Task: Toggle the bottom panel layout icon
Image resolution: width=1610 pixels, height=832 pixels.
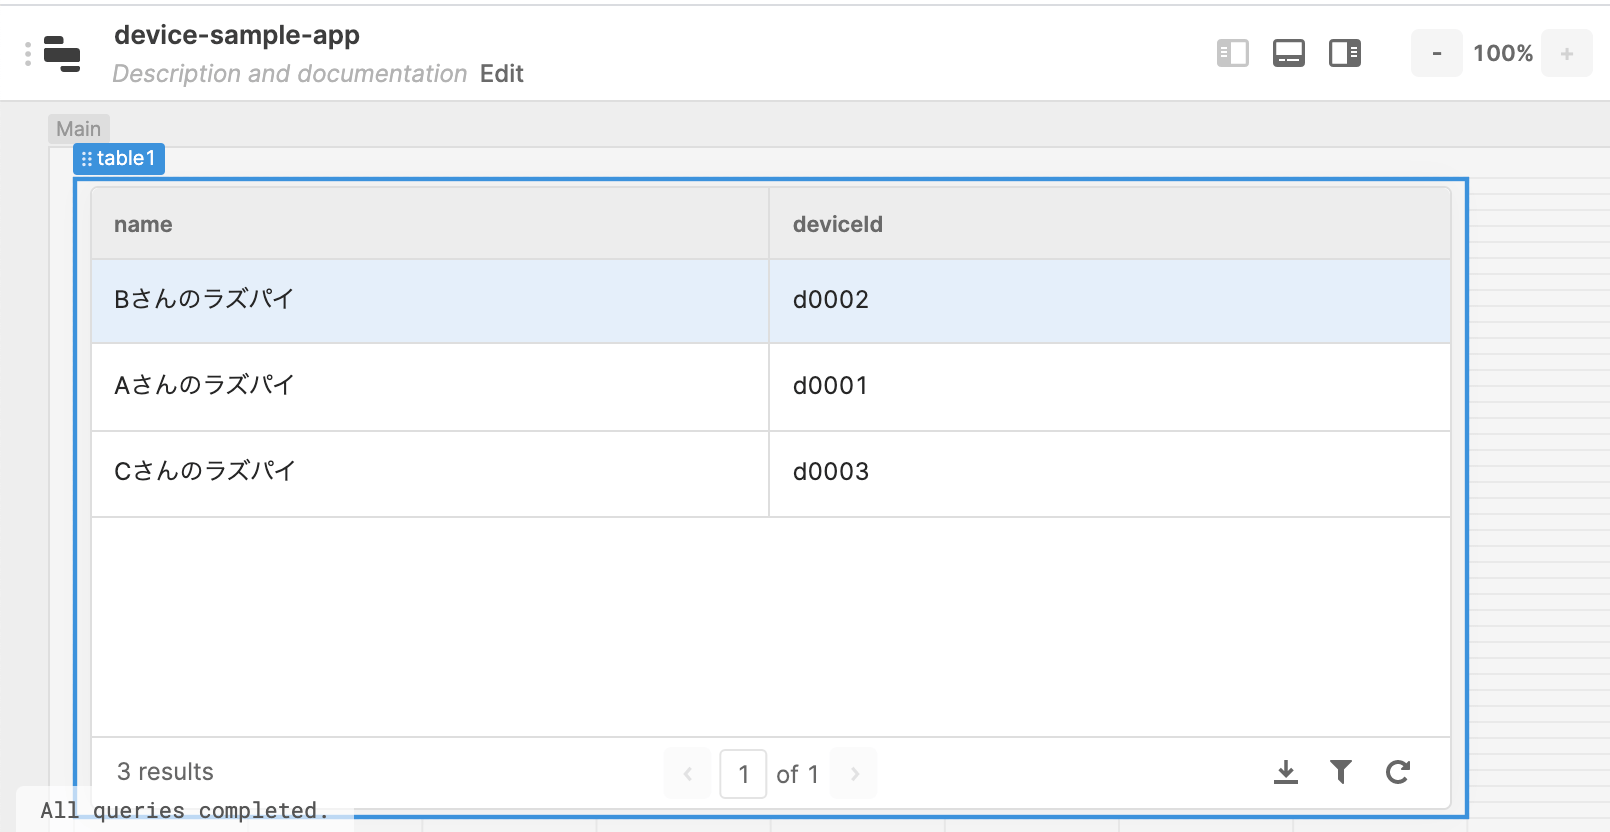Action: click(1288, 53)
